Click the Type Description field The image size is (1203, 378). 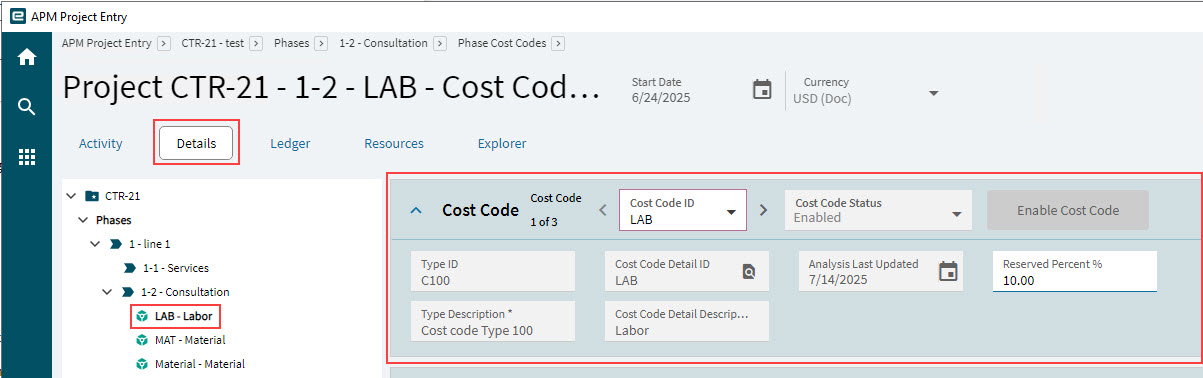pos(493,321)
